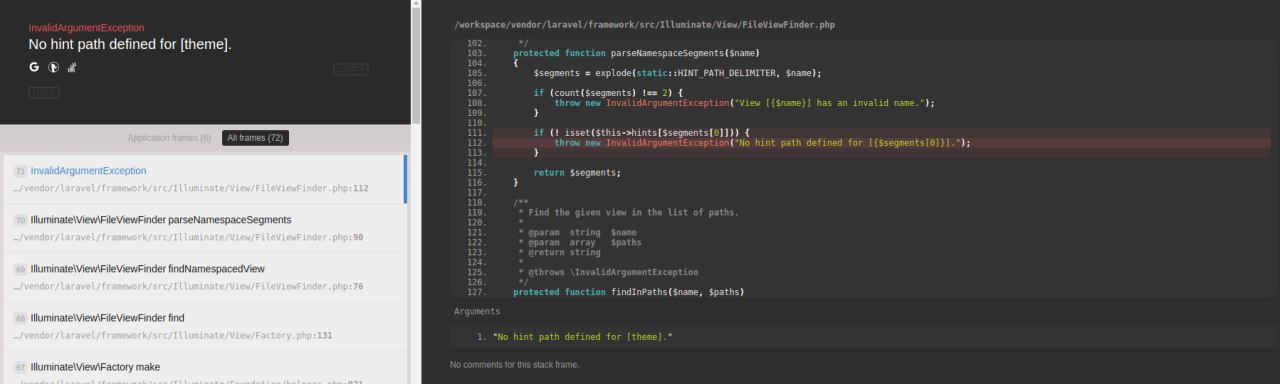1280x384 pixels.
Task: Click docblock line 118 'Find the given view'
Action: point(629,213)
